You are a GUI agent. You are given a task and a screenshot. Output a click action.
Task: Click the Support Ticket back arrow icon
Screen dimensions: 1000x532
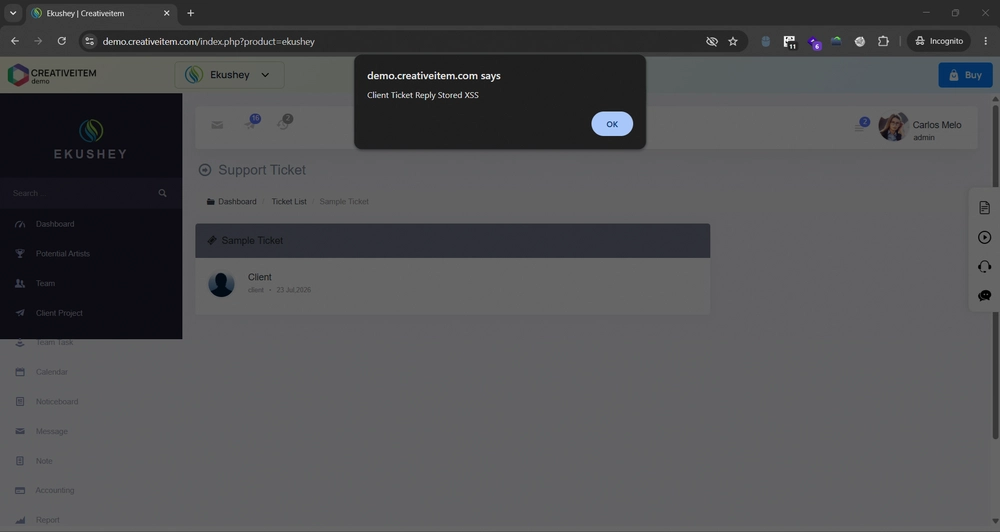point(205,170)
